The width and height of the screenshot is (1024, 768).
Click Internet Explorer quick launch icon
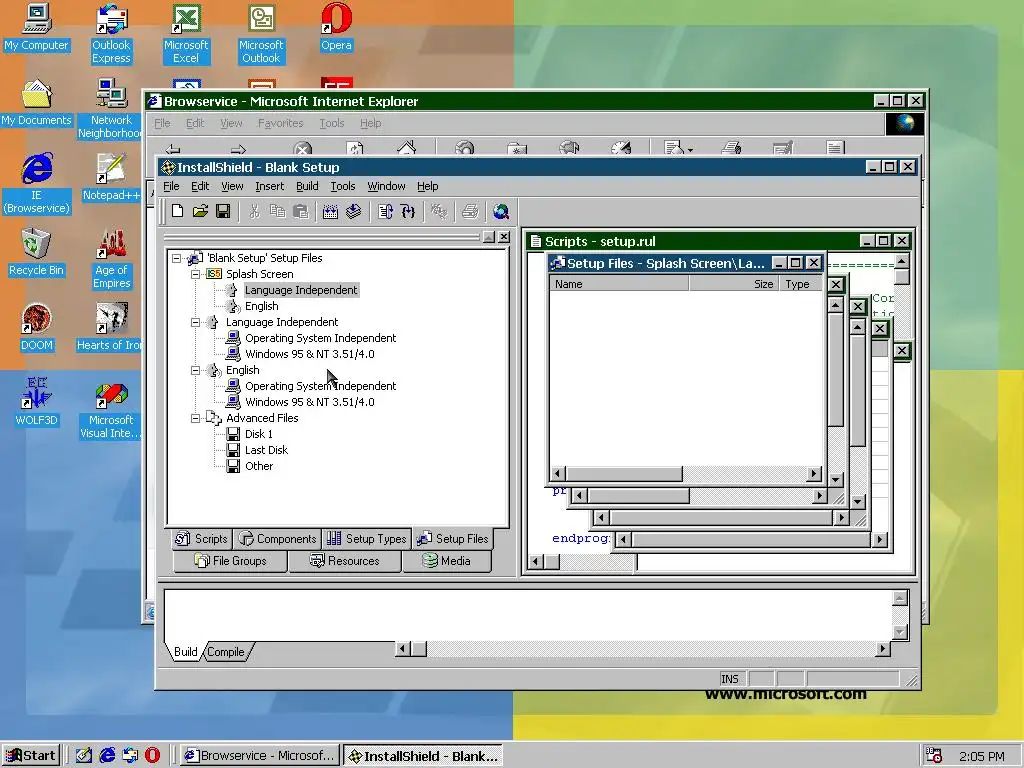(x=107, y=756)
